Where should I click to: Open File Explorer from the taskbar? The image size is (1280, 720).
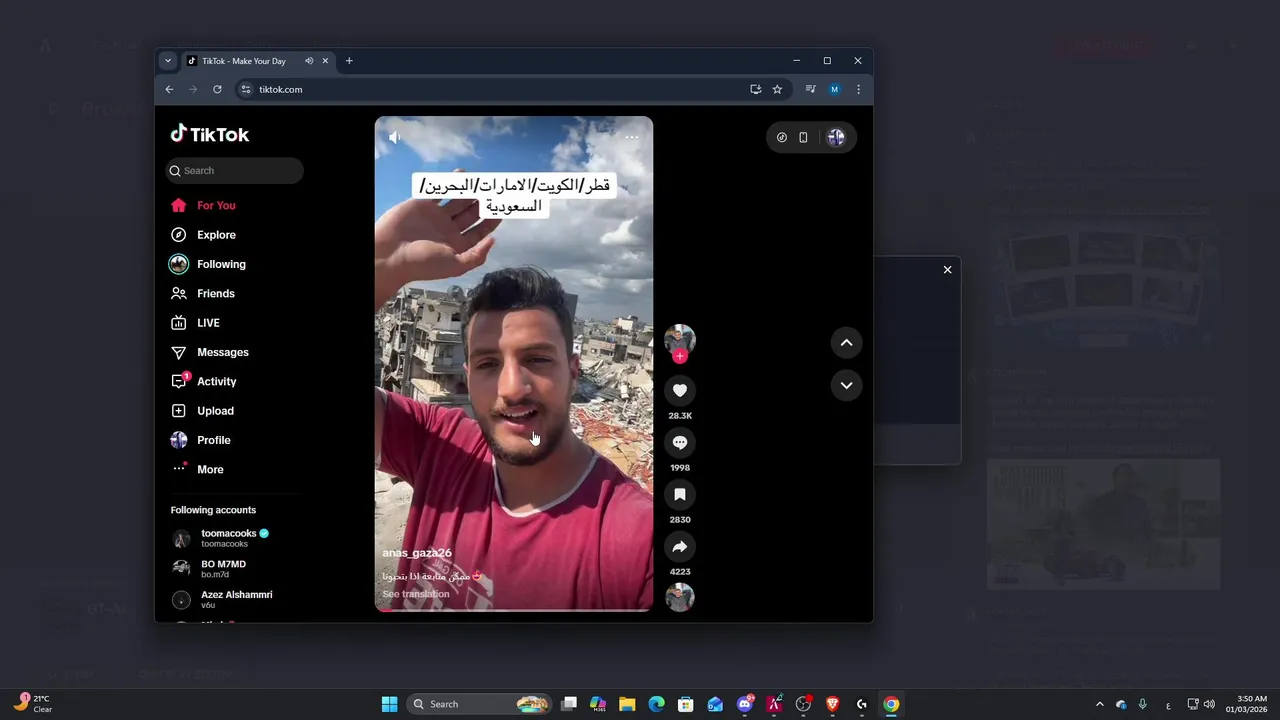coord(627,704)
